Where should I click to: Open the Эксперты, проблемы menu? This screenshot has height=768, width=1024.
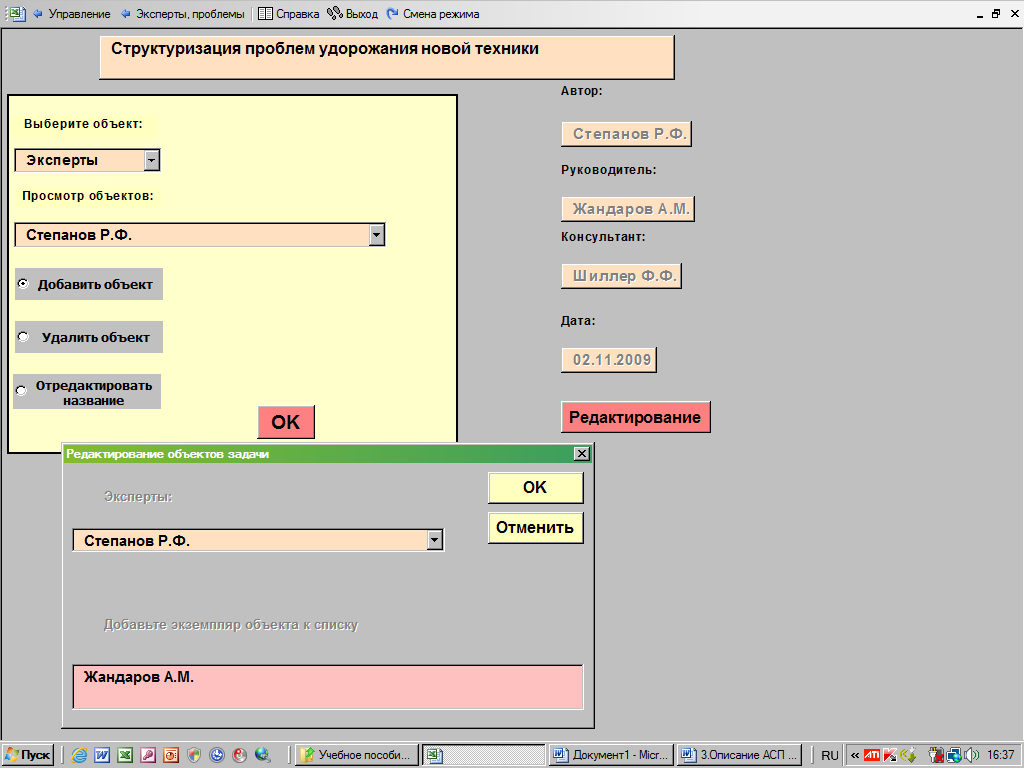pos(190,14)
